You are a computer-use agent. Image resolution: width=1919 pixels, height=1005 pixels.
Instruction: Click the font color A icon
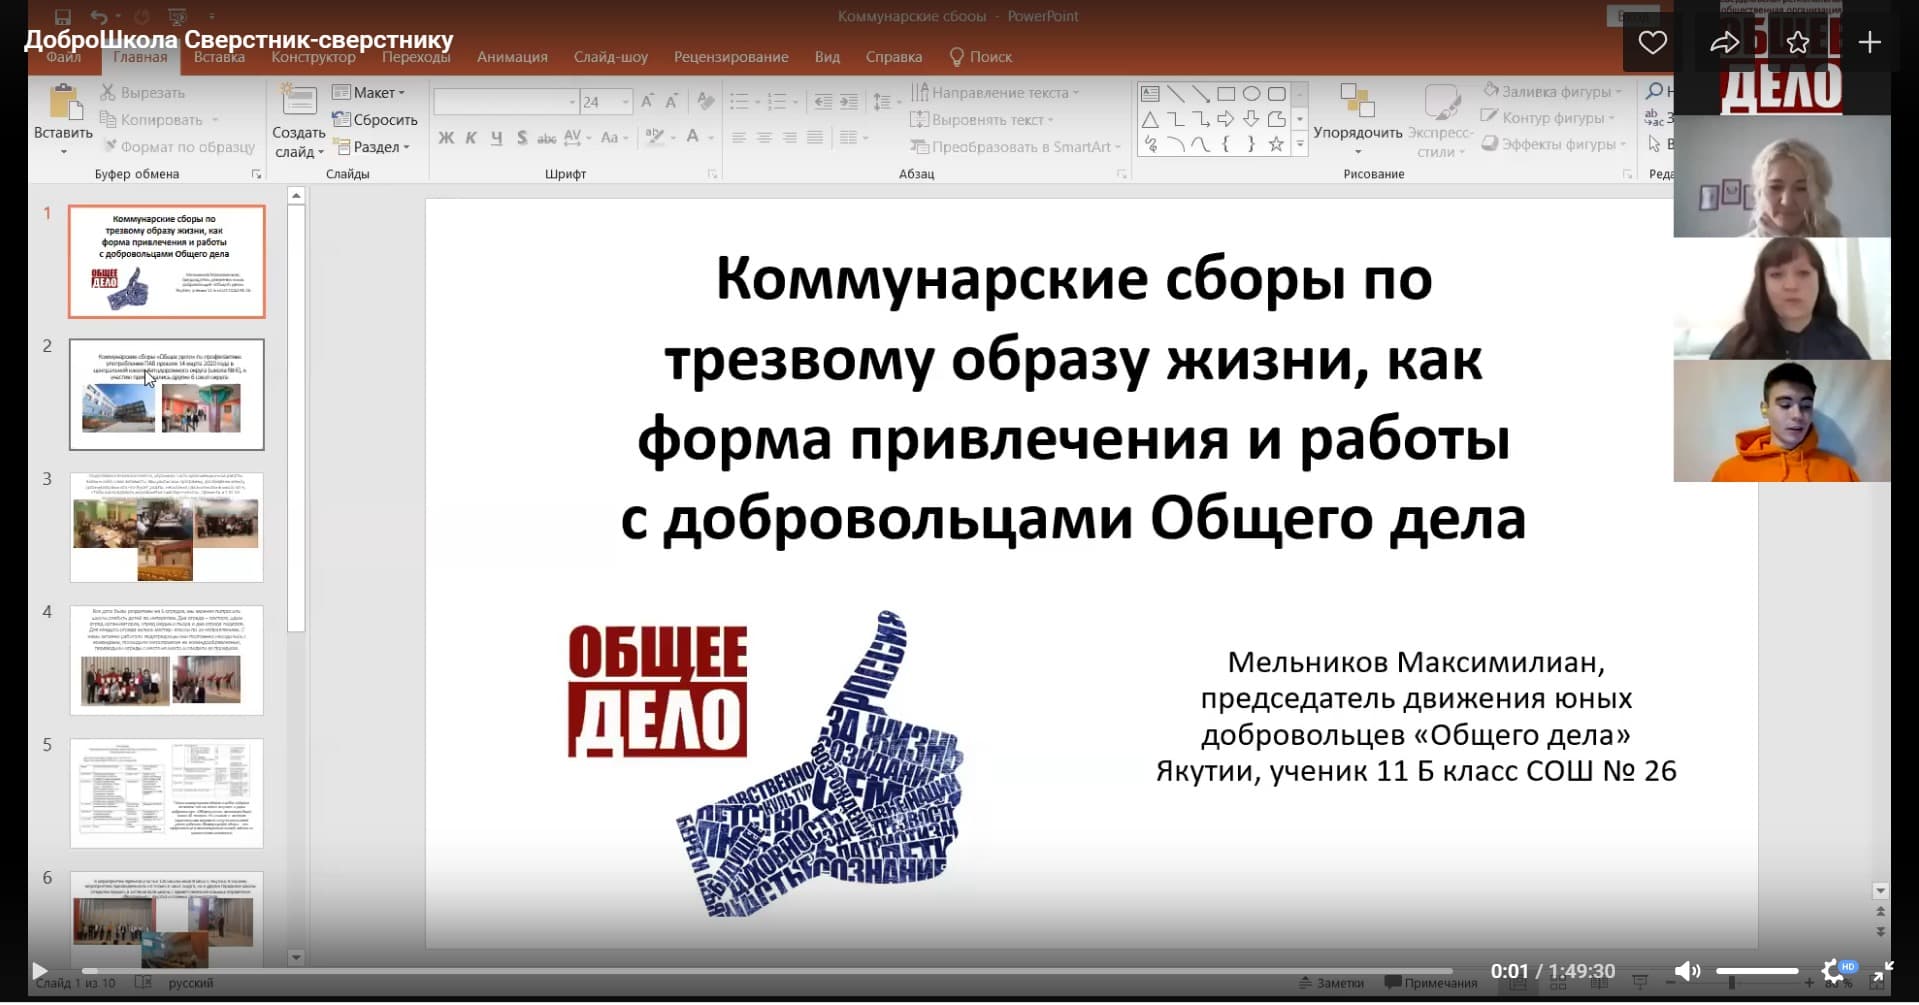692,137
